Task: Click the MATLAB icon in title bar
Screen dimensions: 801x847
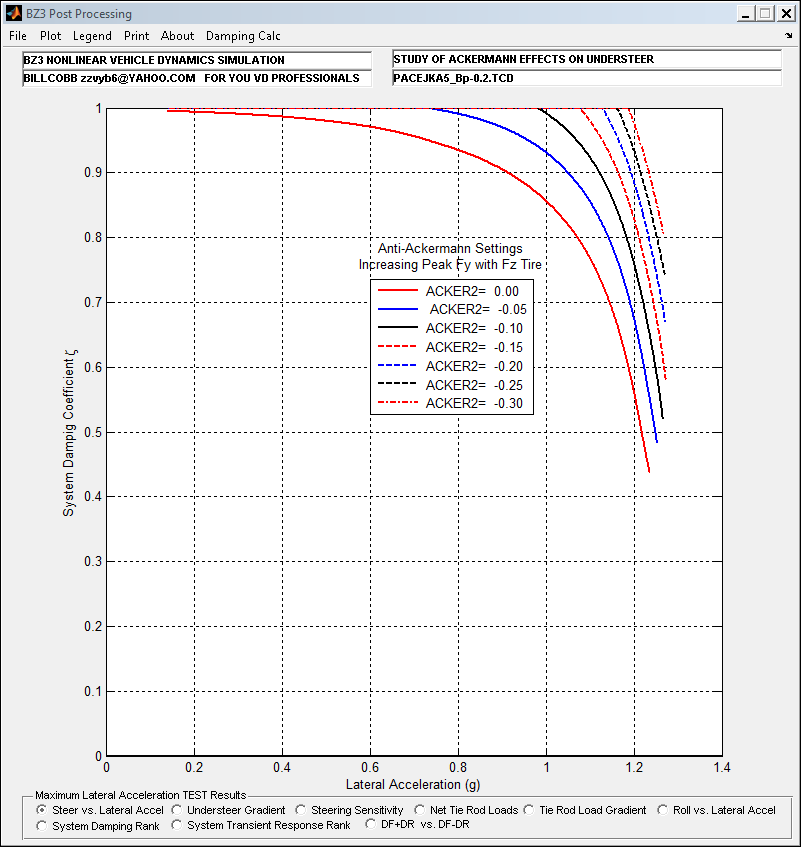Action: click(x=14, y=13)
